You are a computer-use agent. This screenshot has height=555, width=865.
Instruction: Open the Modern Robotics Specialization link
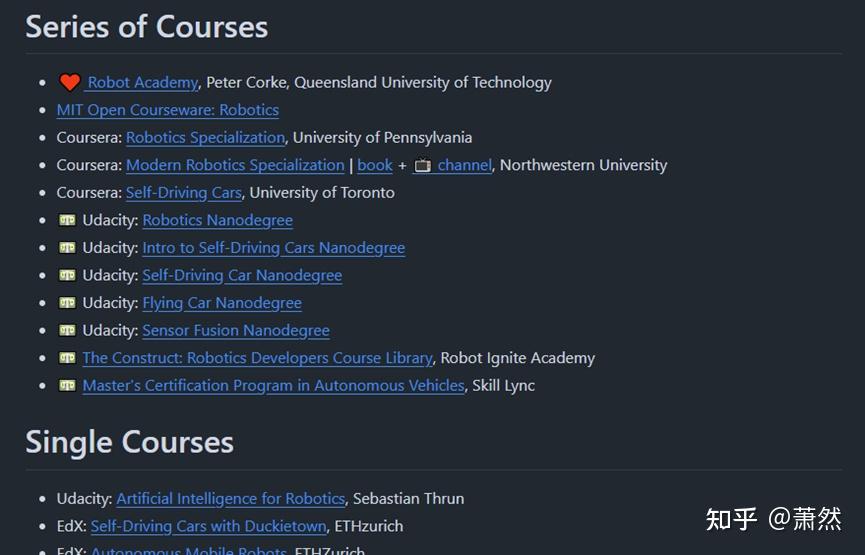[235, 165]
